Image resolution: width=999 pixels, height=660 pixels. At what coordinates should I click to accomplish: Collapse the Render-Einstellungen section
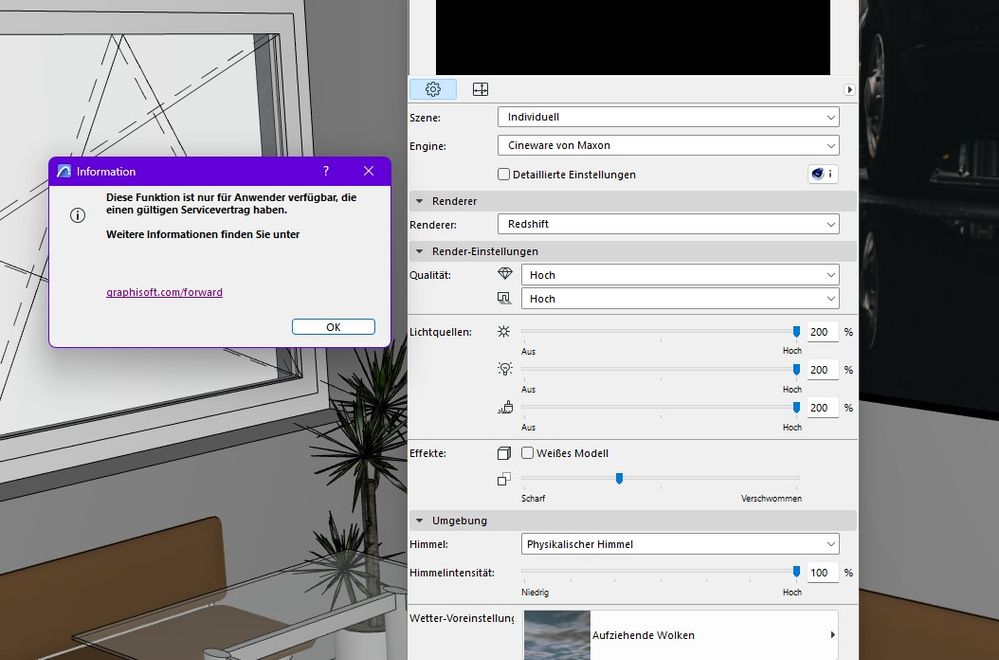pos(419,251)
